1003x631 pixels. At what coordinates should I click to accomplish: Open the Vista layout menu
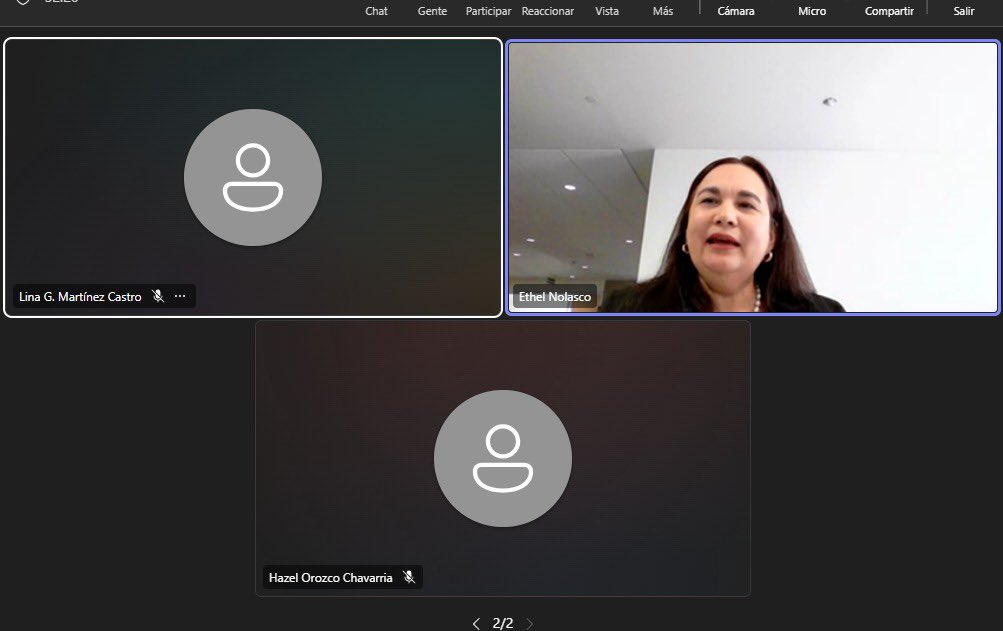click(x=607, y=11)
